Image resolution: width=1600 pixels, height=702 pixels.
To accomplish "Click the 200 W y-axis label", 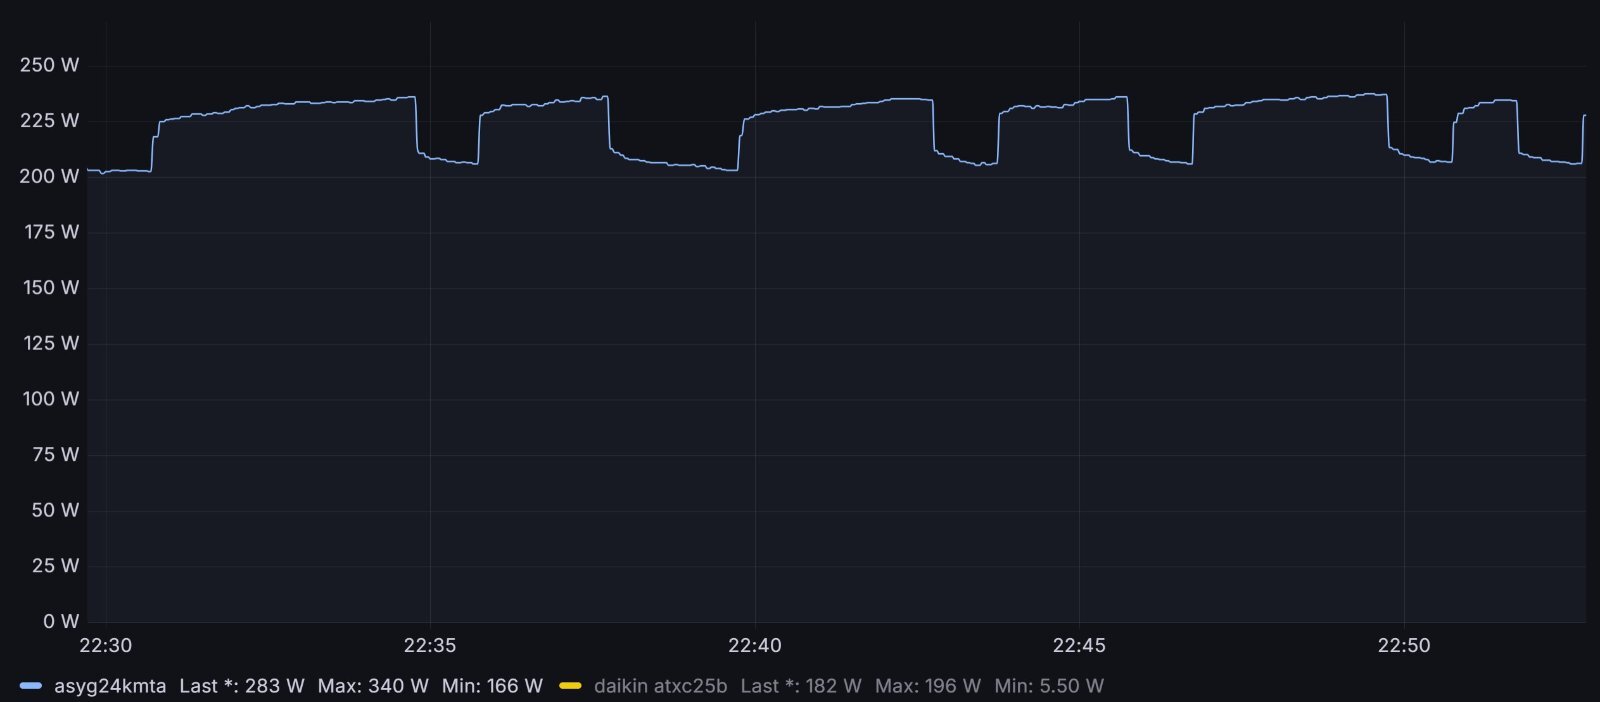I will tap(49, 176).
